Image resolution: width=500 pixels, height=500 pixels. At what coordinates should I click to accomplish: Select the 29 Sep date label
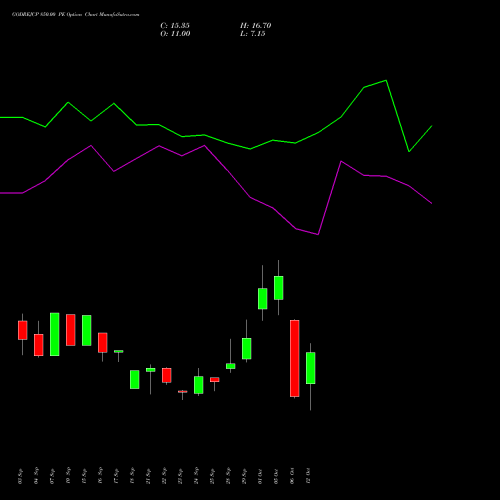click(x=244, y=476)
